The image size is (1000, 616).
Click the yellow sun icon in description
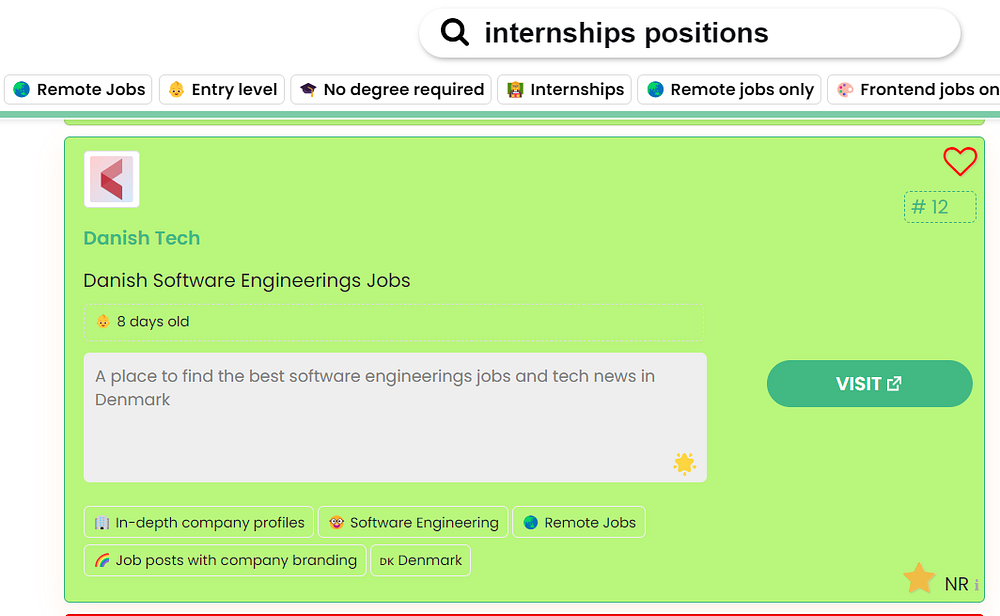pyautogui.click(x=684, y=463)
